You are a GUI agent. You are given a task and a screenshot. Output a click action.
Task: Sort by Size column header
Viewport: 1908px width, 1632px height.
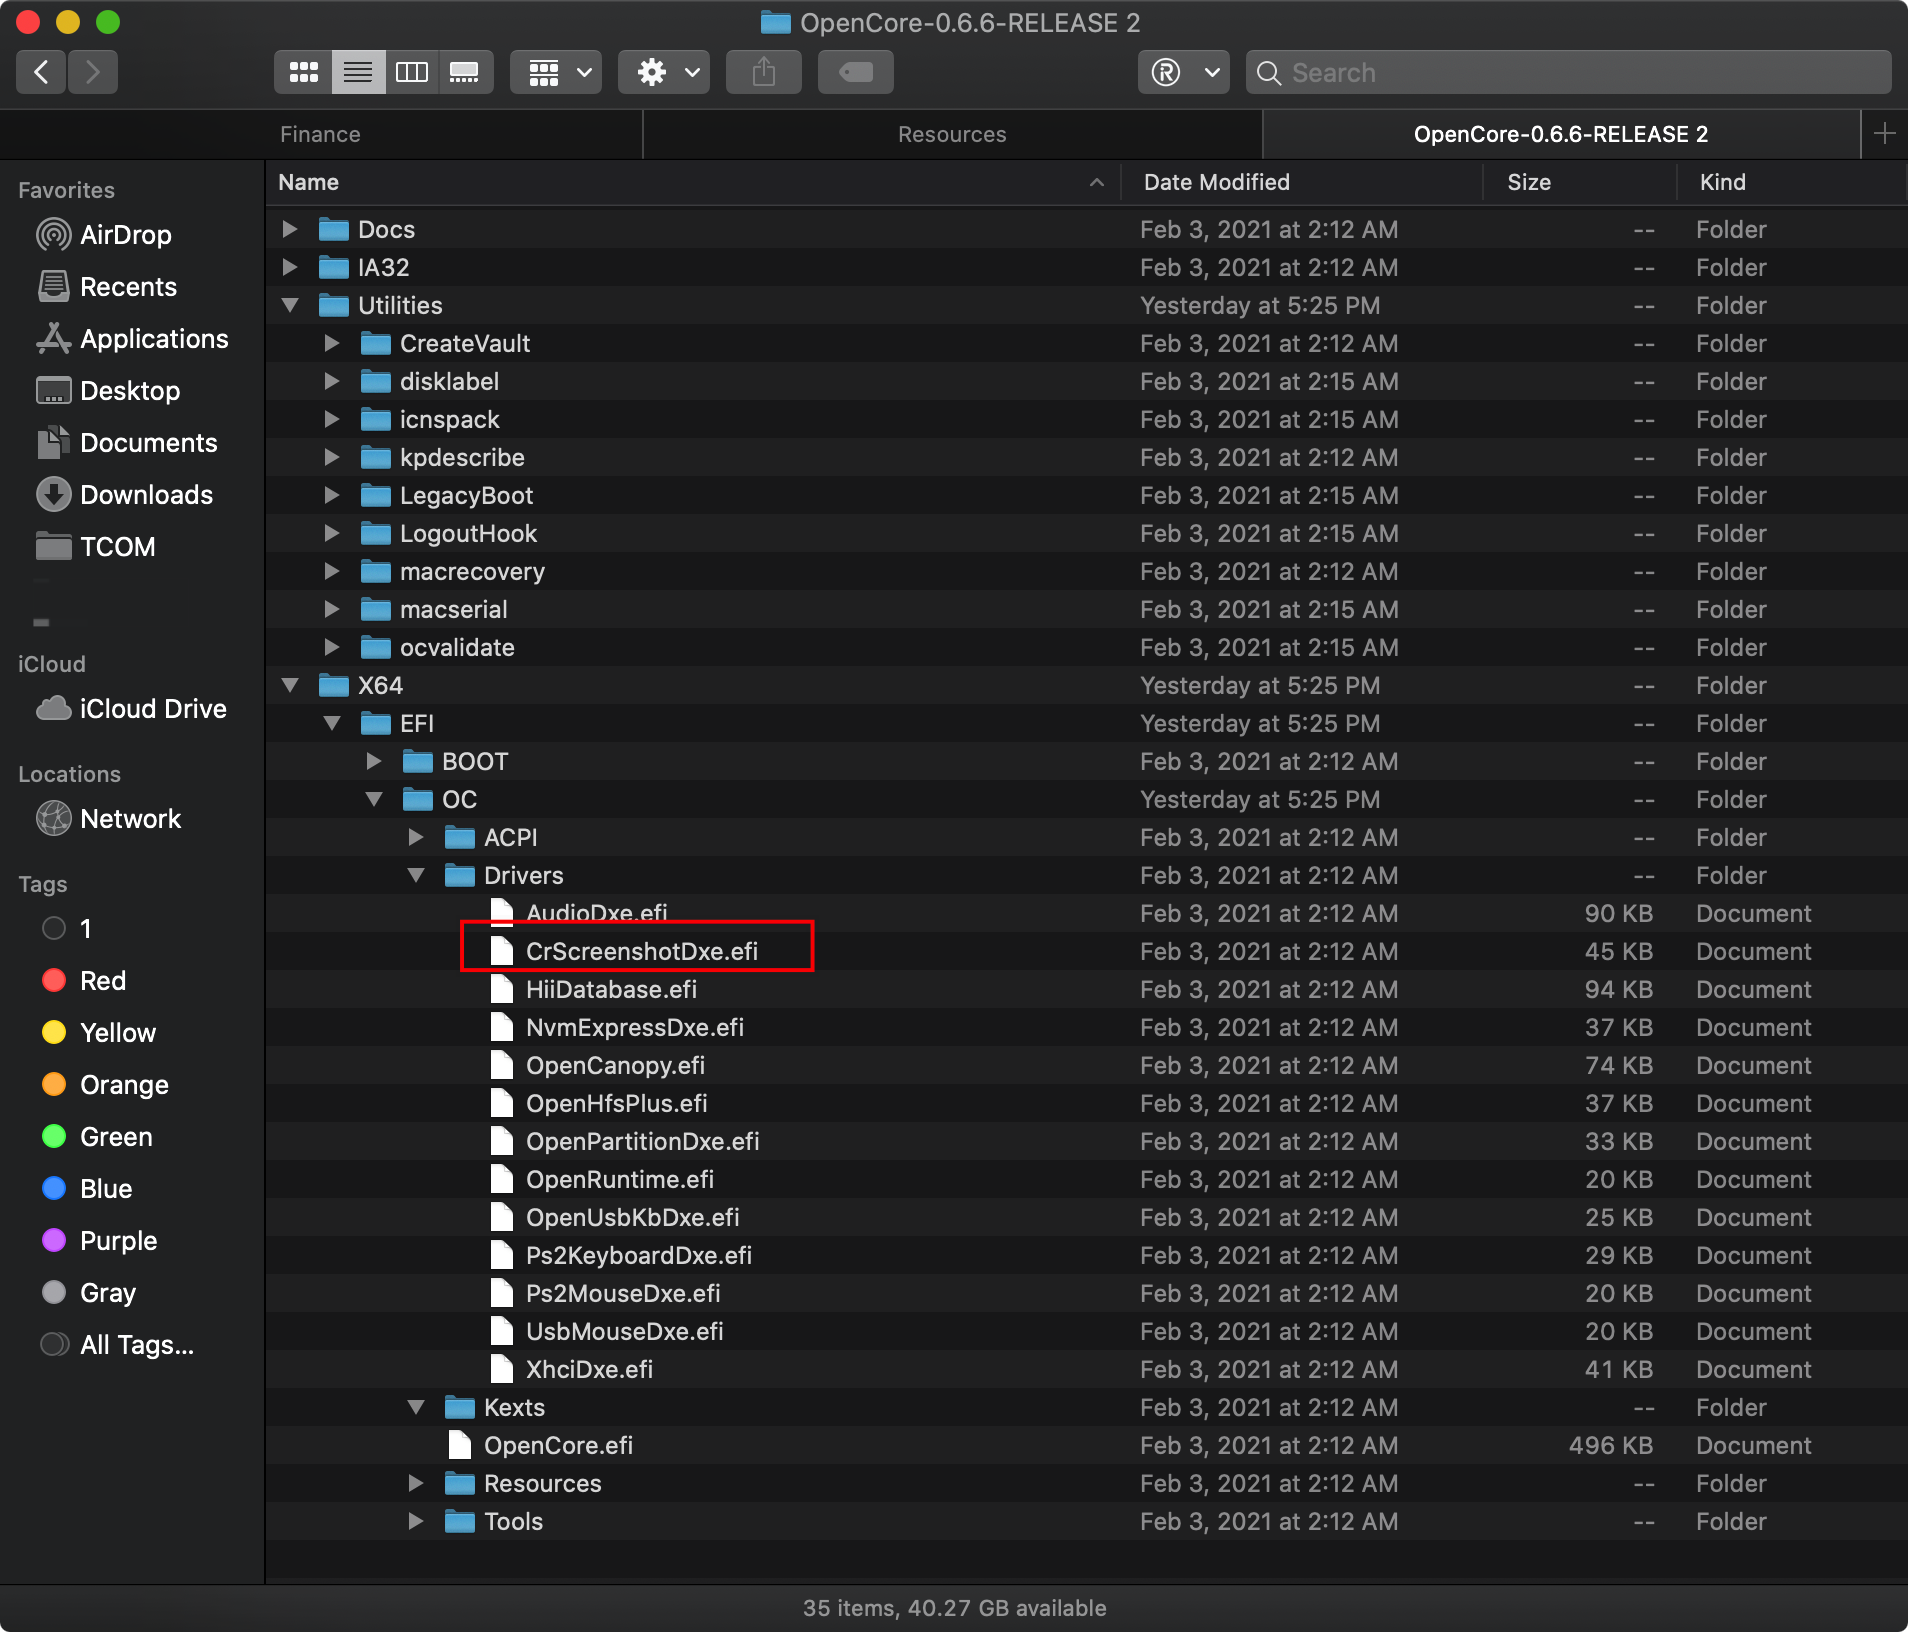(x=1529, y=182)
